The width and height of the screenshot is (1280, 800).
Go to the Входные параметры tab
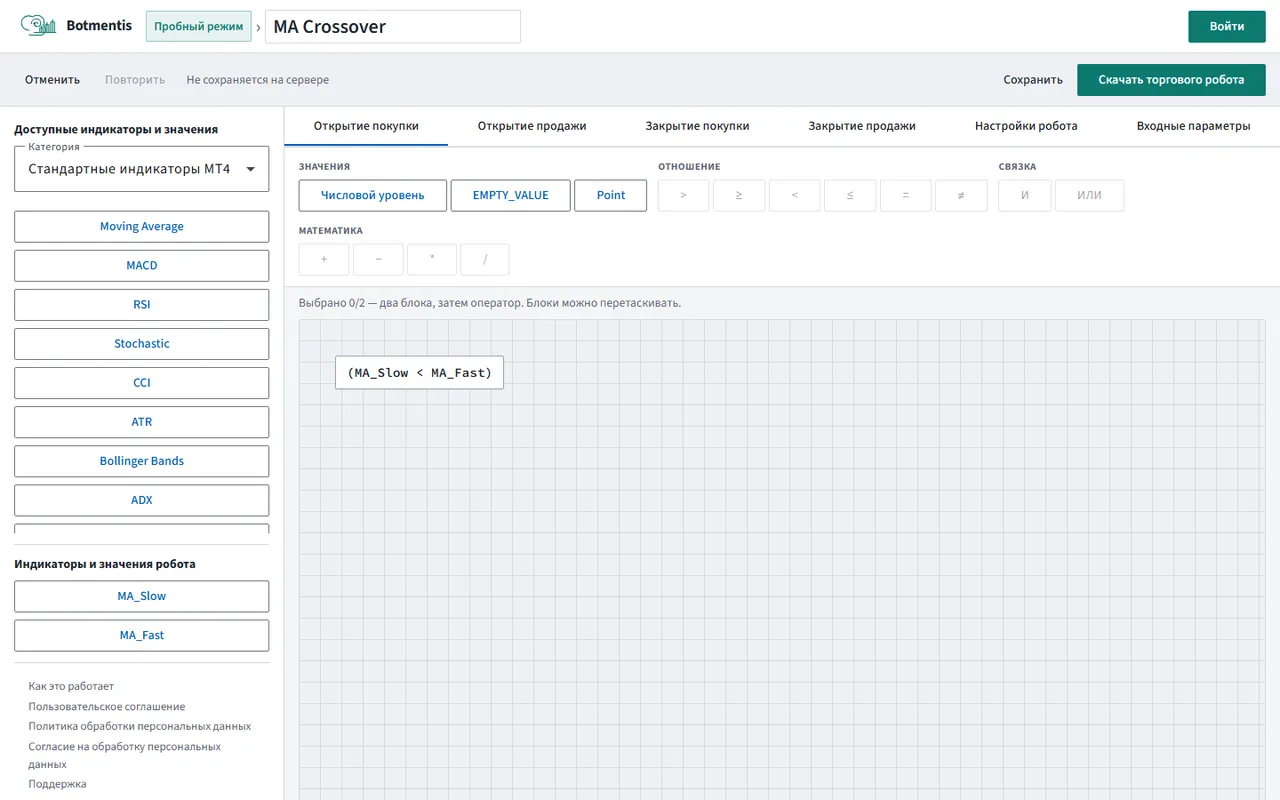pos(1193,126)
